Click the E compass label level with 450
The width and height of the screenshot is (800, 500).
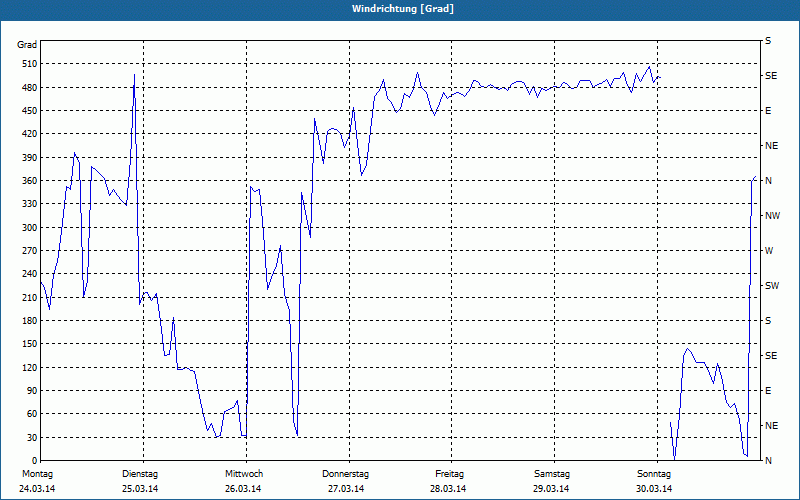coord(768,111)
